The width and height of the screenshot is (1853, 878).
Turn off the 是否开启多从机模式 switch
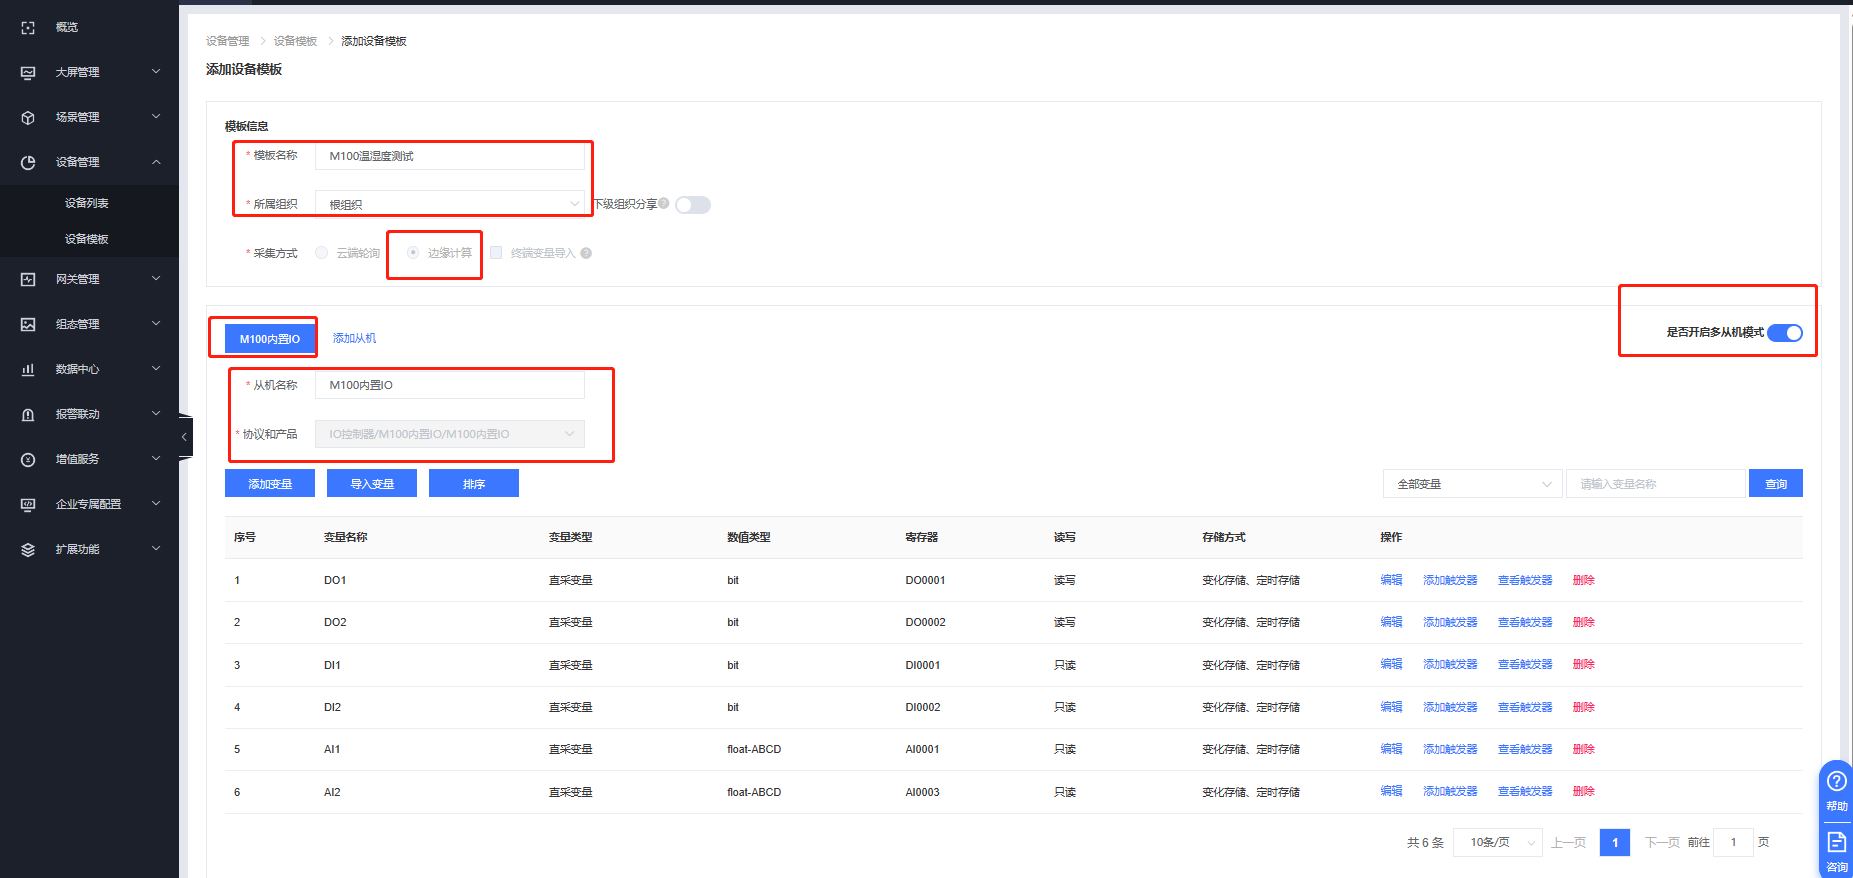[x=1784, y=333]
